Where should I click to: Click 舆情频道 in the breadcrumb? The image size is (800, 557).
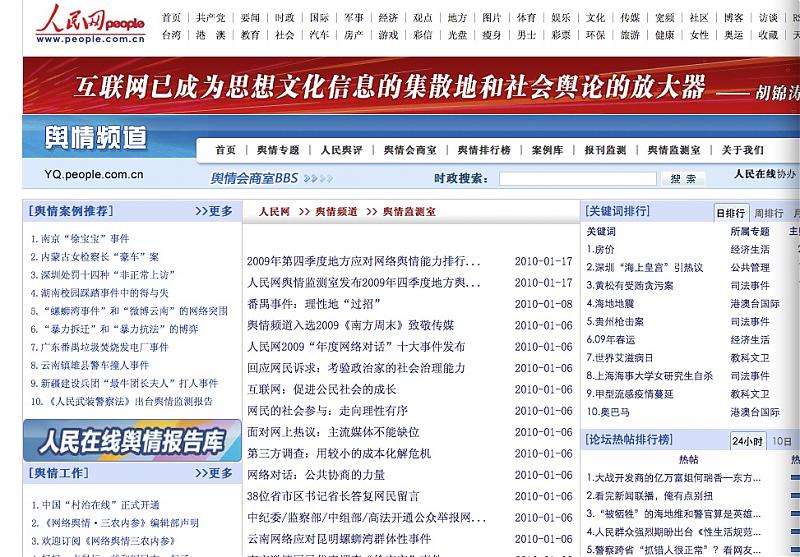pyautogui.click(x=336, y=212)
